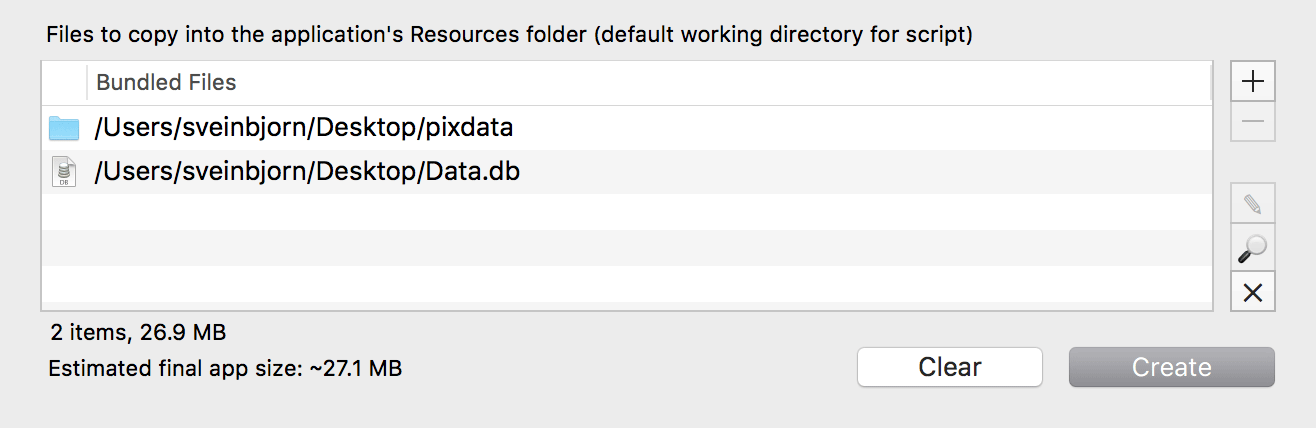Click the divider at right end of header
Viewport: 1316px width, 428px height.
pos(1210,82)
